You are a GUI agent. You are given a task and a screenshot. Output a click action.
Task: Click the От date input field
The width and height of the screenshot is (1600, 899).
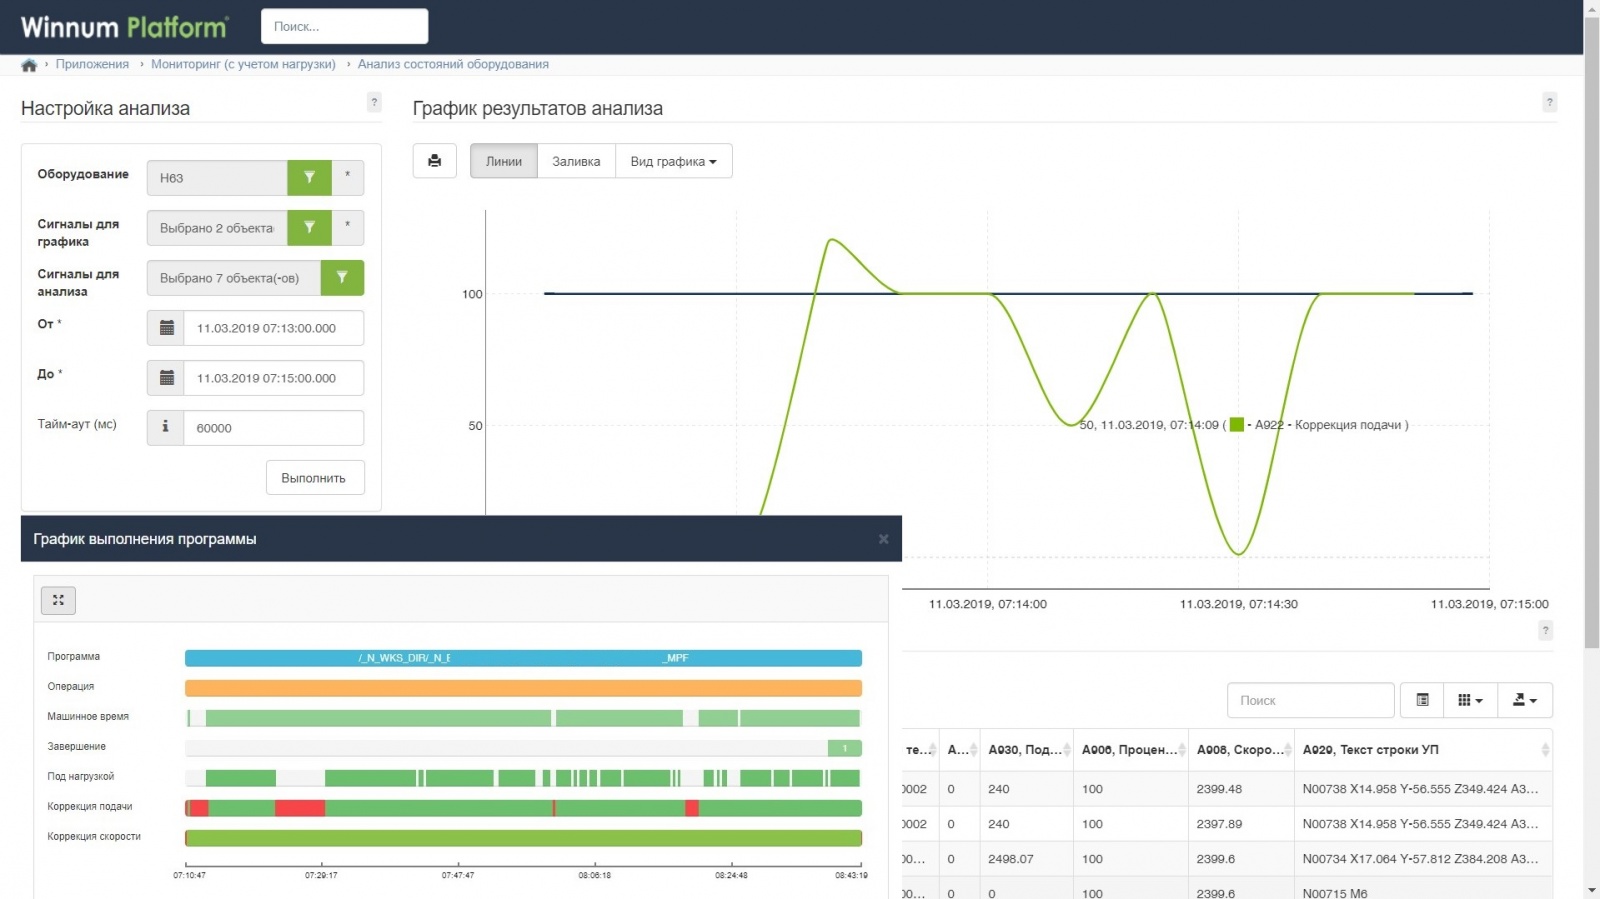point(273,328)
